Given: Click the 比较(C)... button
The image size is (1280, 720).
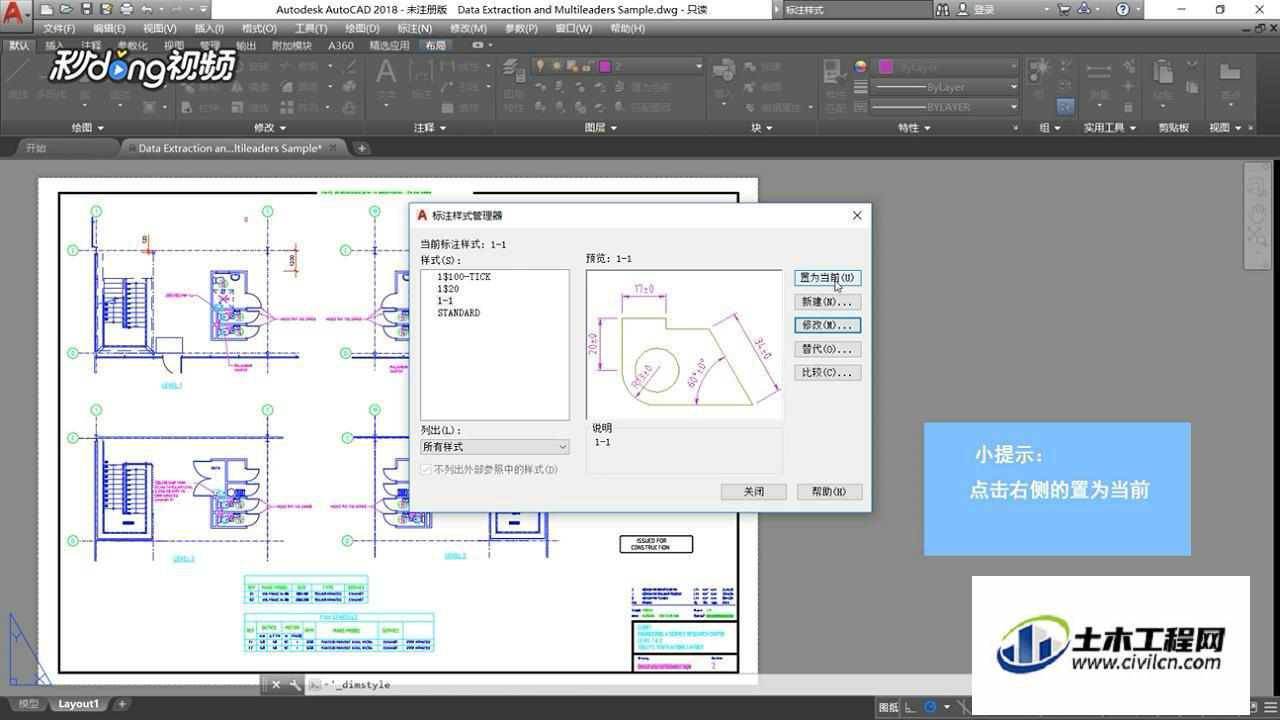Looking at the screenshot, I should point(827,373).
